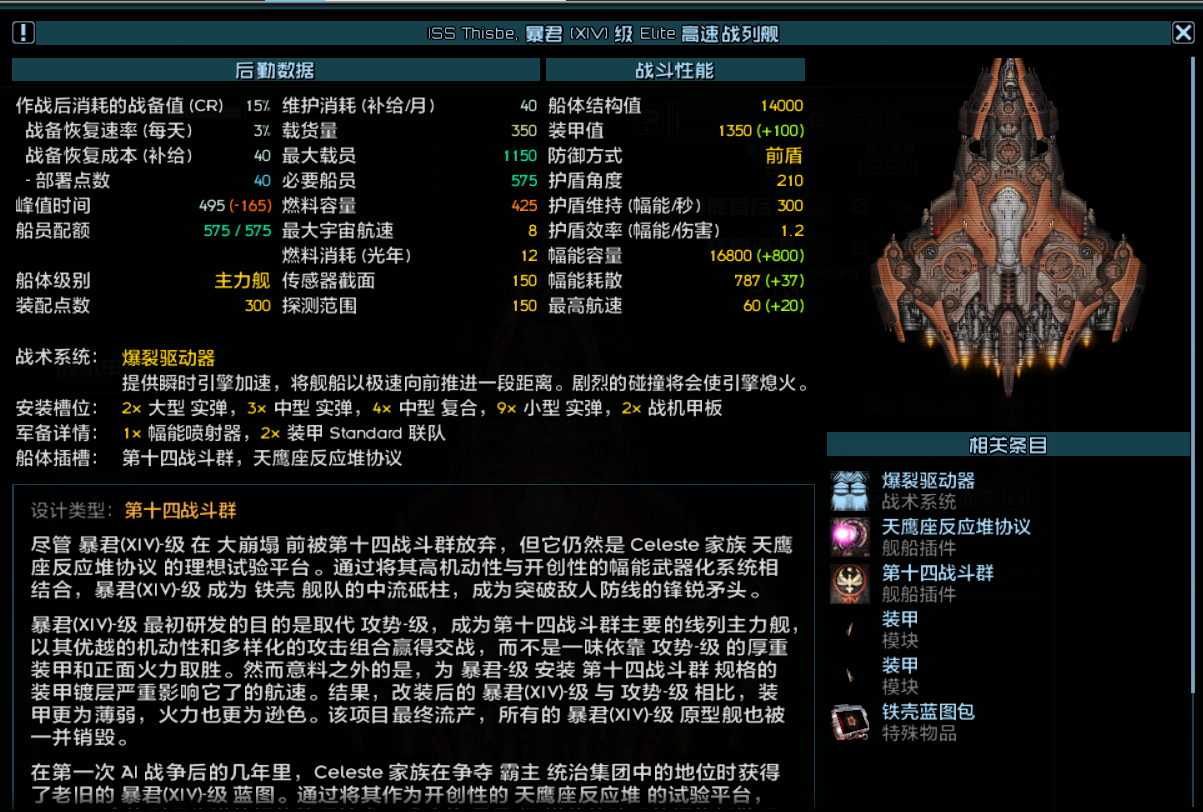The image size is (1203, 812).
Task: Click yellow 爆裂驱动器 next to 战术系统
Action: (x=169, y=358)
